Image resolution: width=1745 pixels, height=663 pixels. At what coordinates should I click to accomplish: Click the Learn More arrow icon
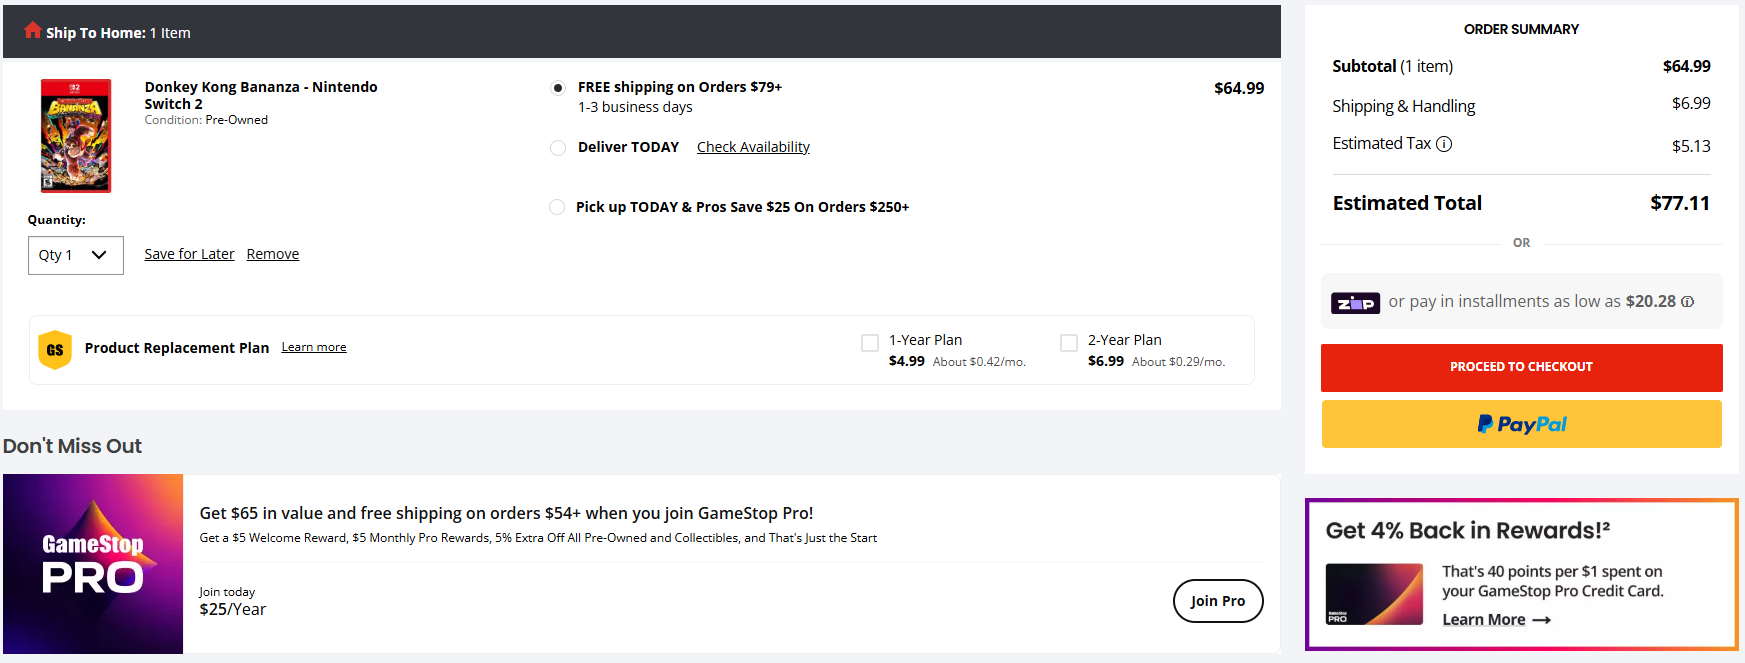point(1541,620)
